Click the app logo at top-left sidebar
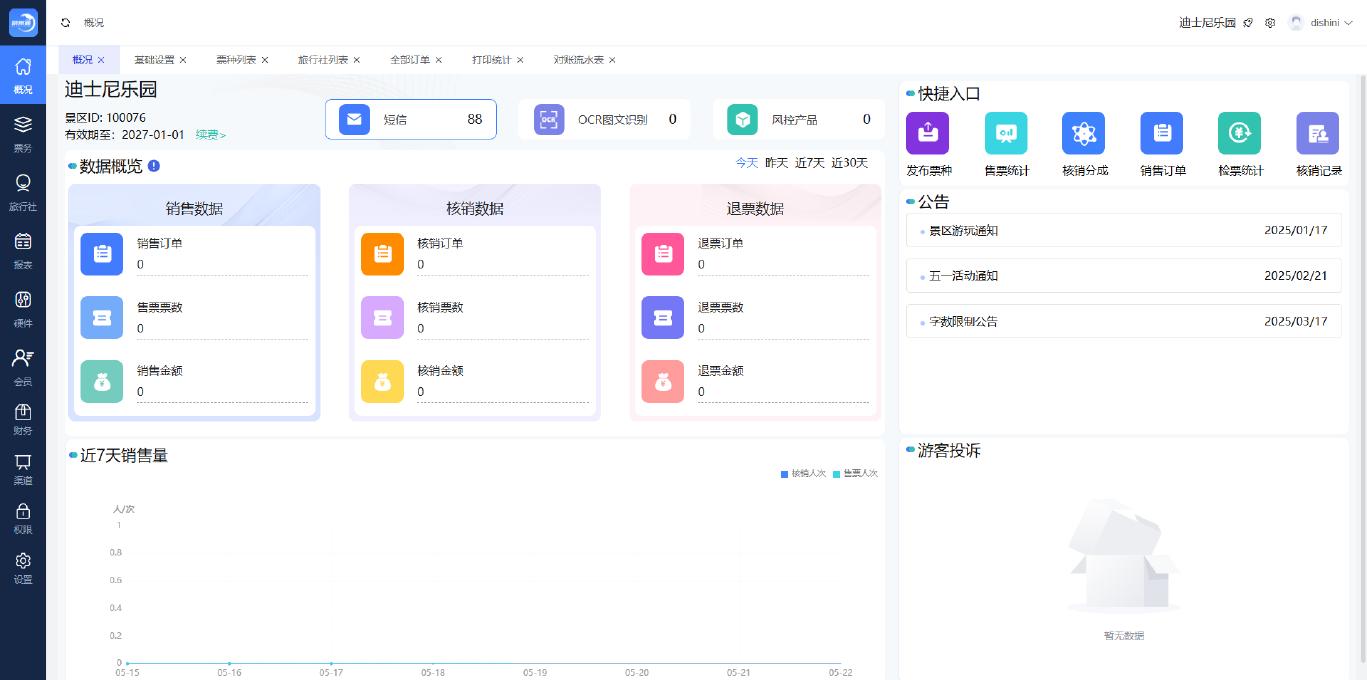Screen dimensions: 1367x680 tap(23, 22)
